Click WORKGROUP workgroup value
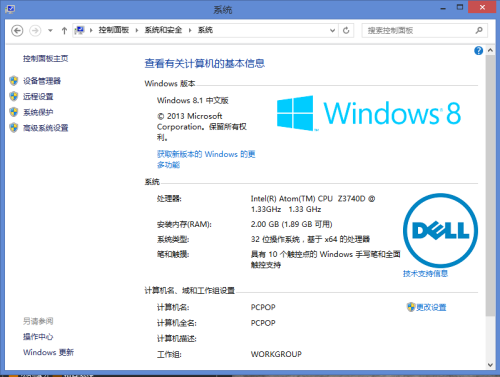 click(276, 354)
